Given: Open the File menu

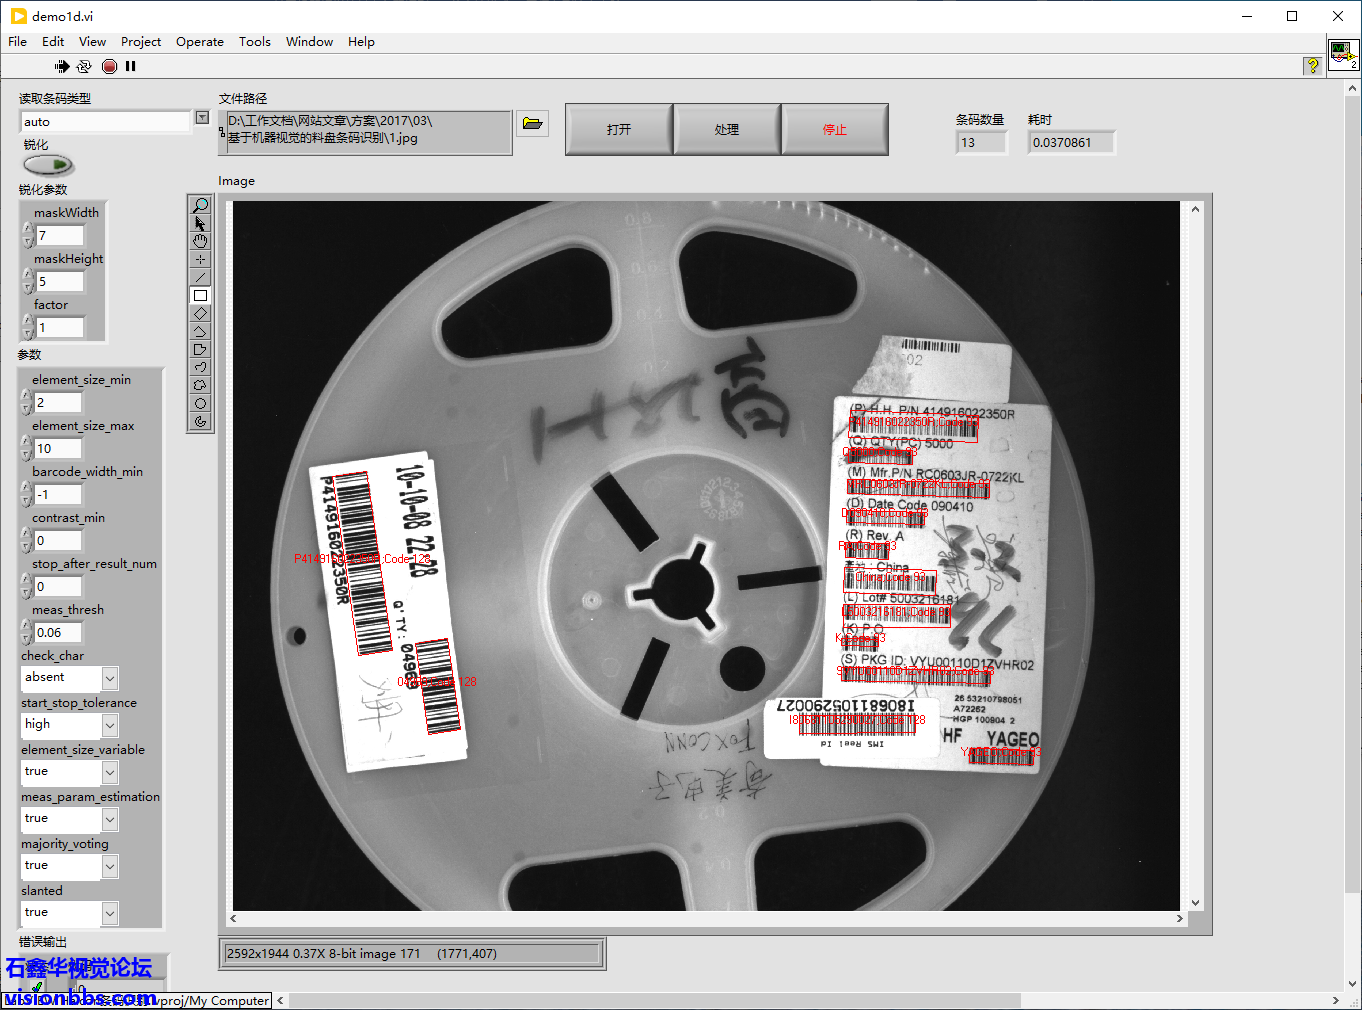Looking at the screenshot, I should coord(18,42).
